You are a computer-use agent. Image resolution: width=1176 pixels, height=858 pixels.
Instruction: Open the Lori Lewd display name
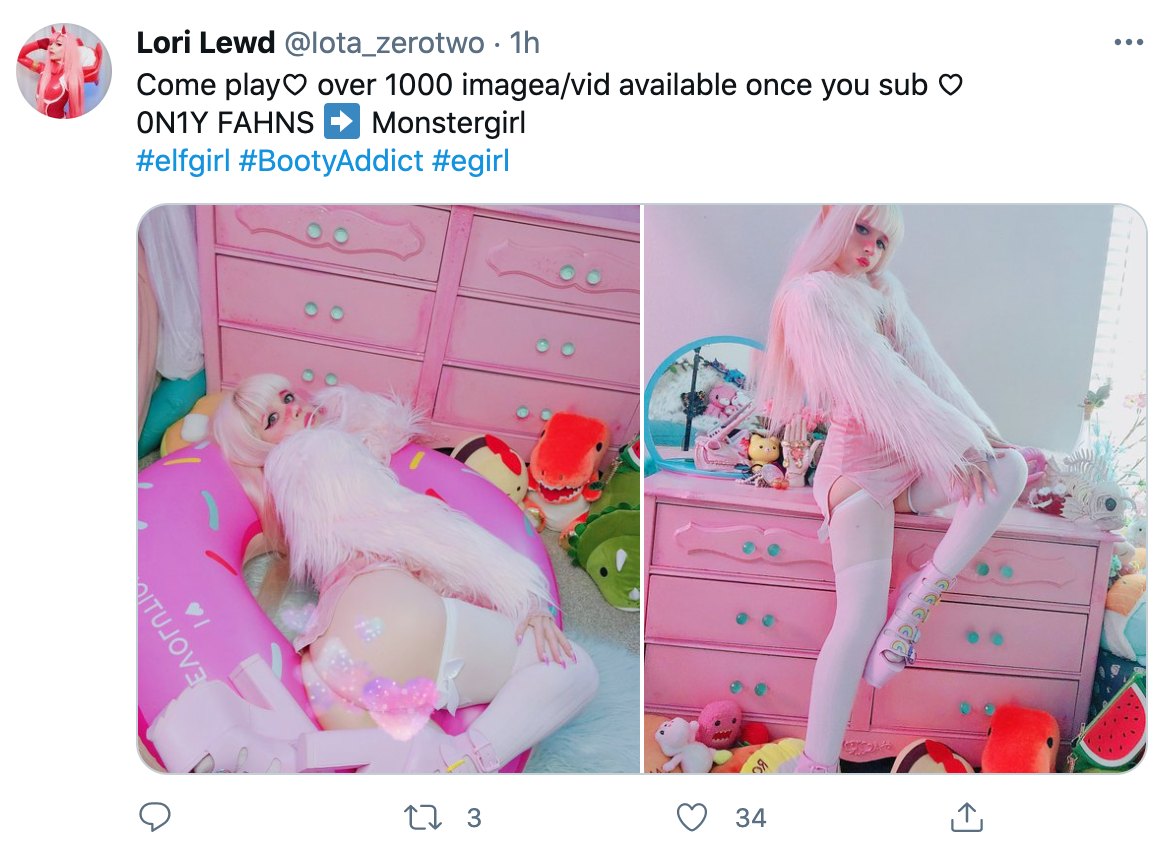coord(206,43)
